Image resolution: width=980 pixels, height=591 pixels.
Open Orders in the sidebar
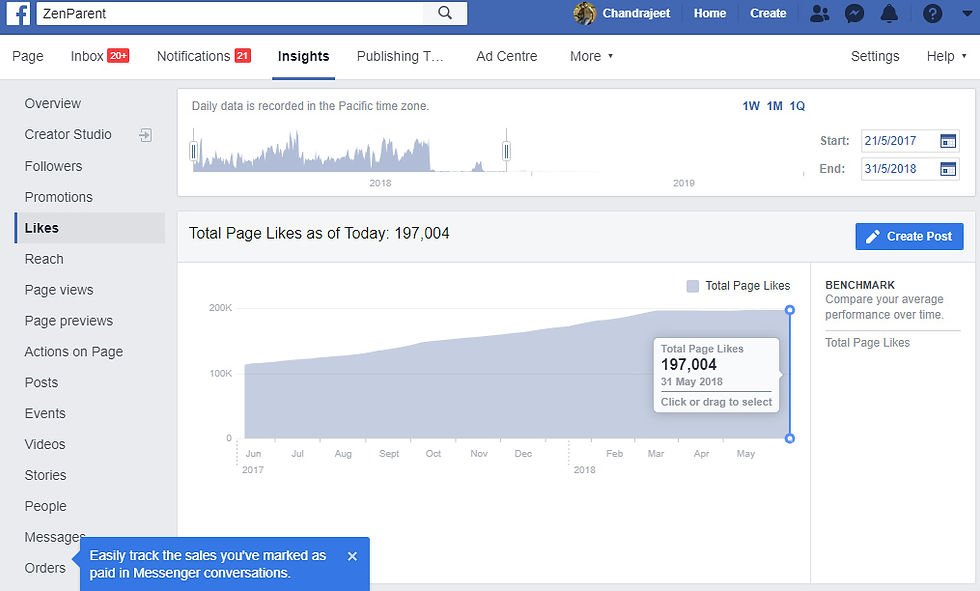pyautogui.click(x=45, y=569)
